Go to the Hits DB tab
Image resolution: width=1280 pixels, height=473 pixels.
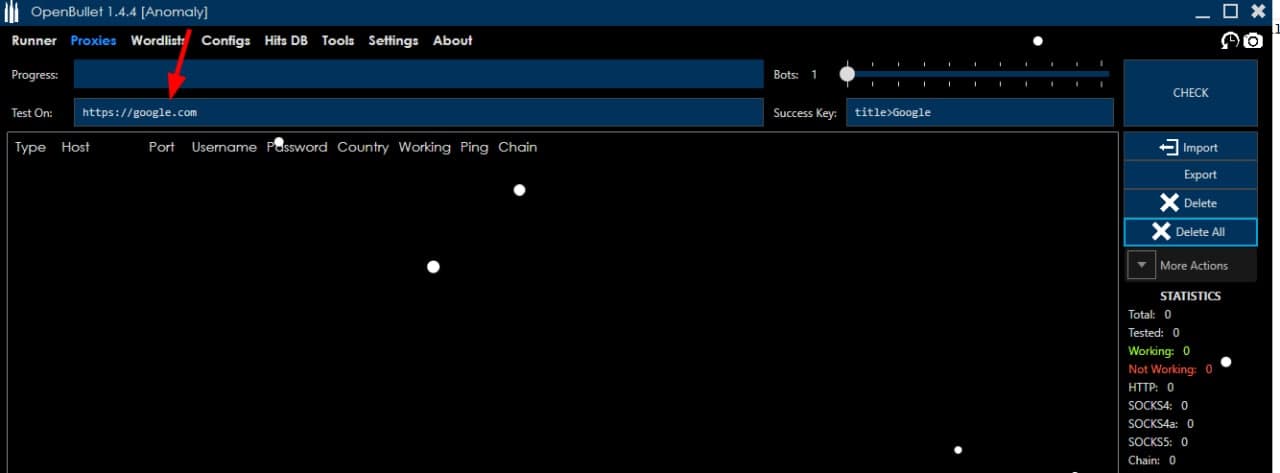286,41
